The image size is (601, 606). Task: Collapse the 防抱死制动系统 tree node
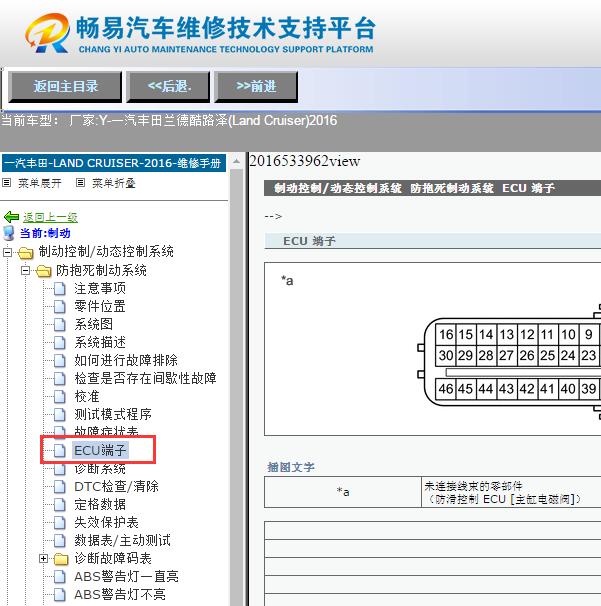coord(26,271)
